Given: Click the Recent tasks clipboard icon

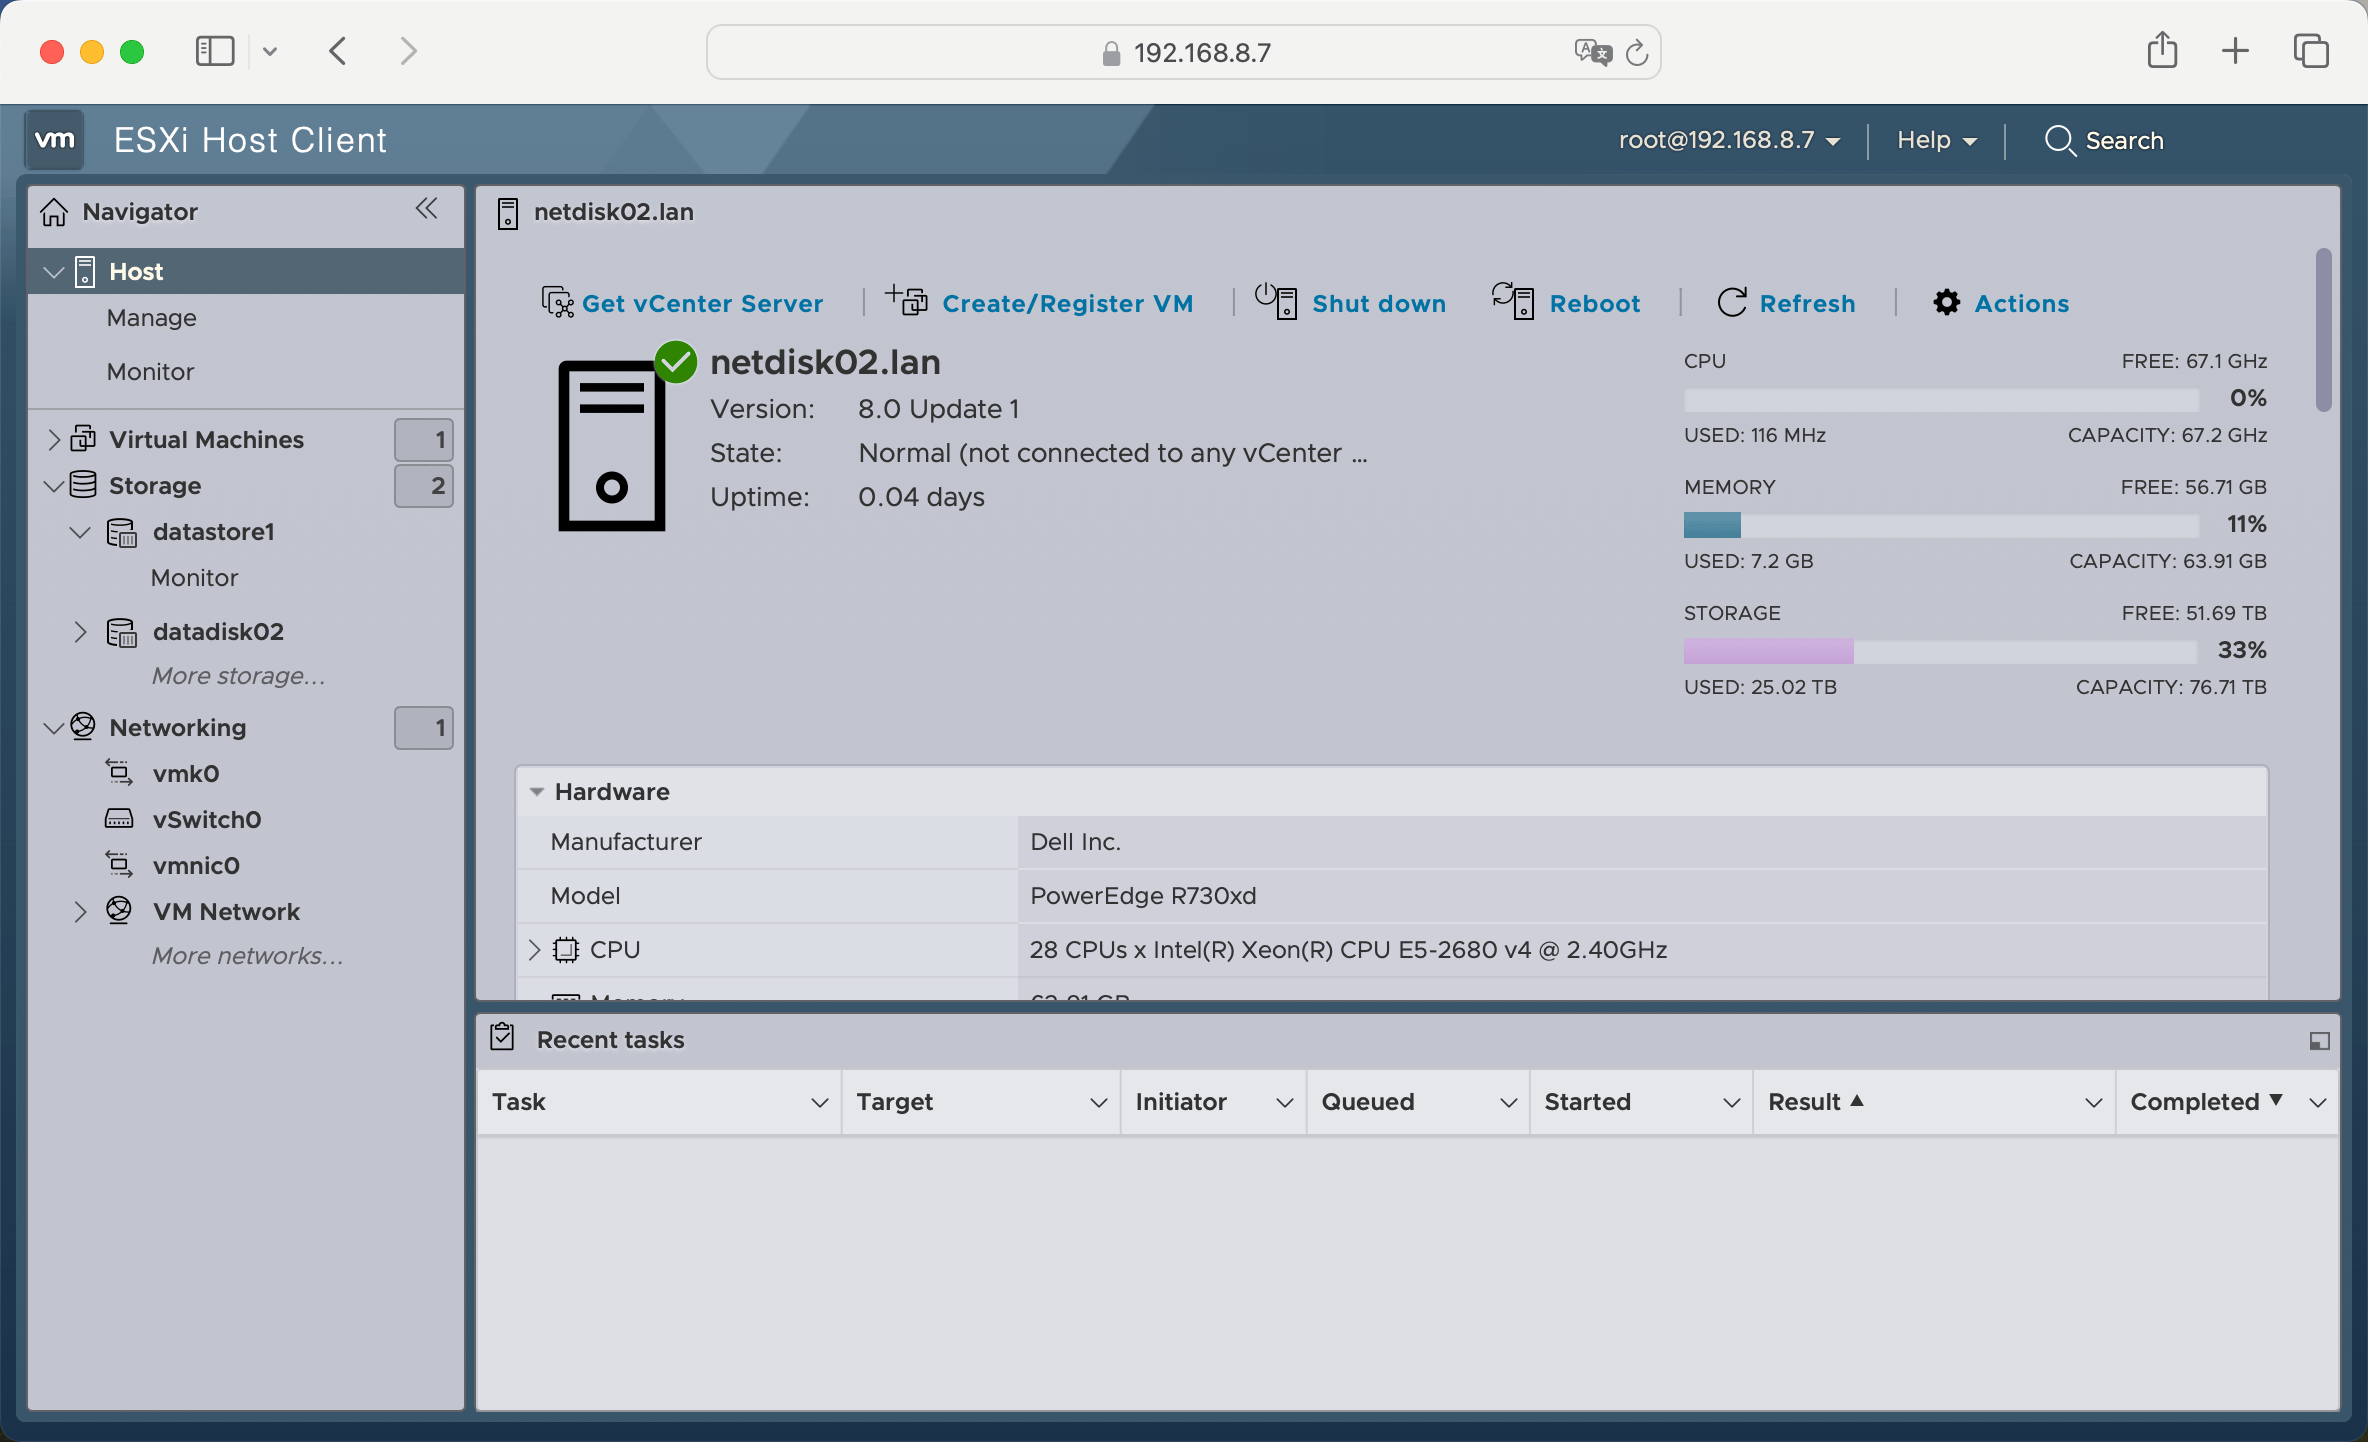Looking at the screenshot, I should tap(503, 1038).
